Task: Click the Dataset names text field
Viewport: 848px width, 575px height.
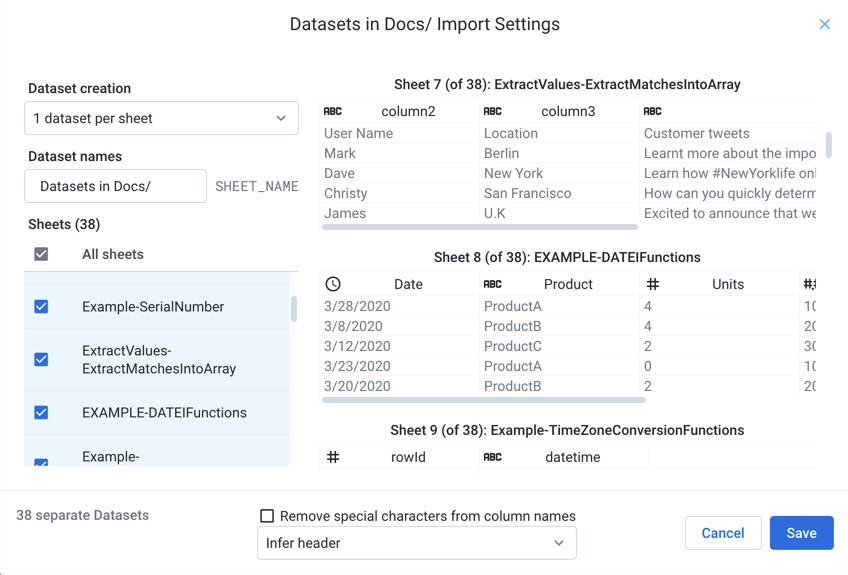Action: (x=115, y=187)
